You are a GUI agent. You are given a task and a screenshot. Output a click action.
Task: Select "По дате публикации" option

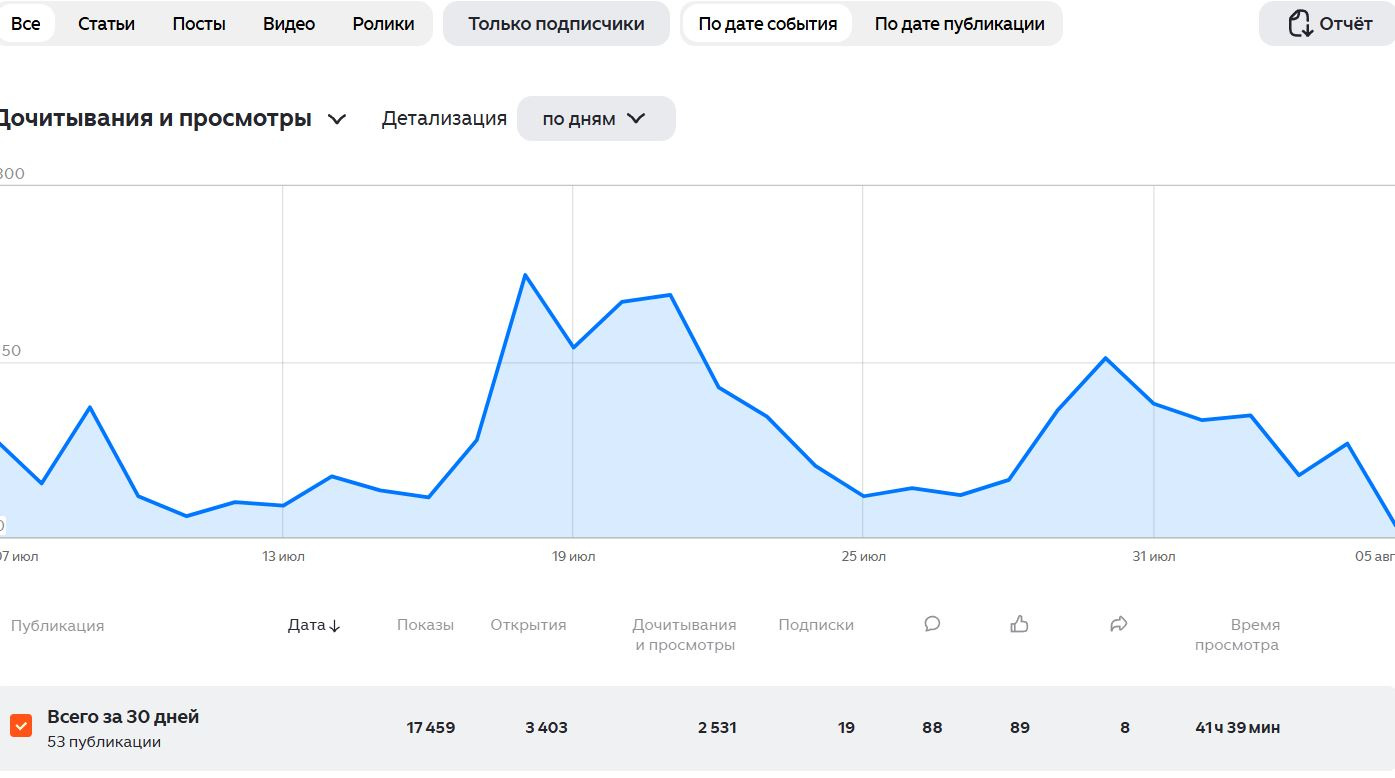pos(959,24)
